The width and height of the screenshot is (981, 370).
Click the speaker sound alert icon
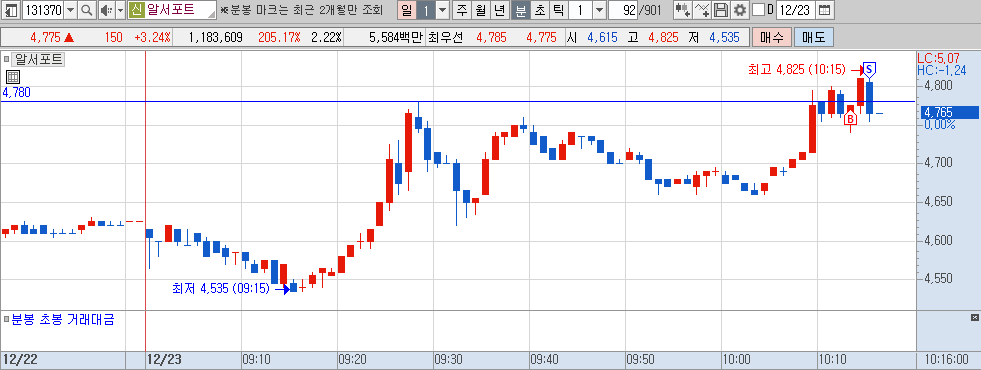tap(106, 10)
